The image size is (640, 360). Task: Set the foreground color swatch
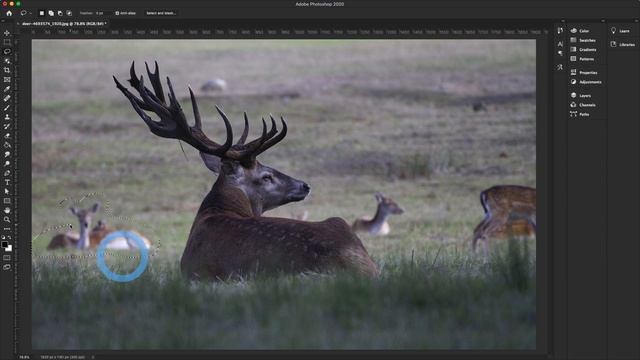coord(4,244)
